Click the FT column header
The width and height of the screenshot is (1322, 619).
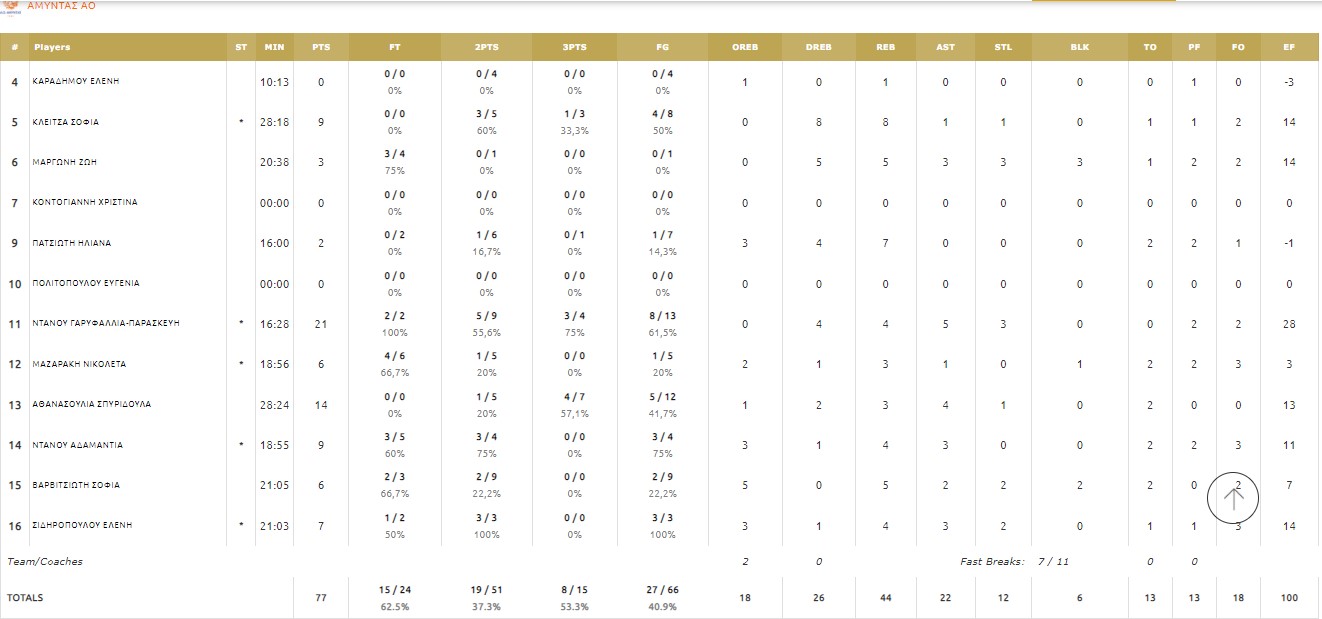[396, 47]
